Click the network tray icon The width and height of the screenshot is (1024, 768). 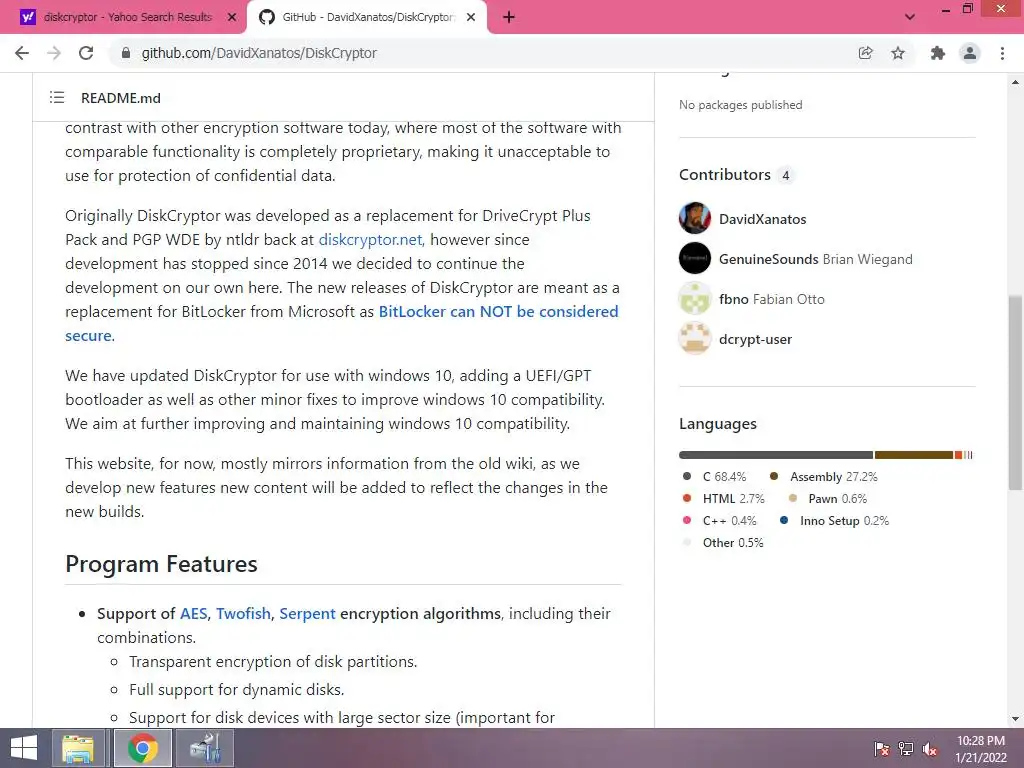pyautogui.click(x=906, y=749)
